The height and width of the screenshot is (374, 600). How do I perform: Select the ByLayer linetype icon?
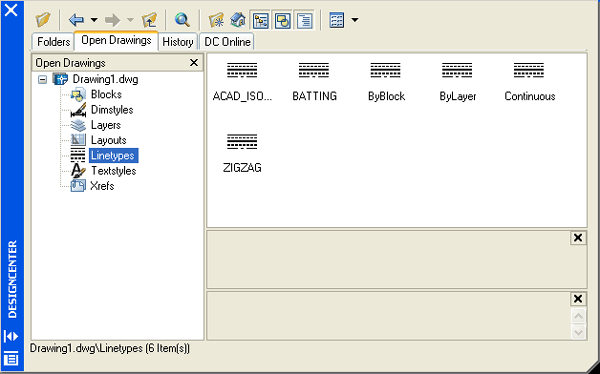point(457,70)
